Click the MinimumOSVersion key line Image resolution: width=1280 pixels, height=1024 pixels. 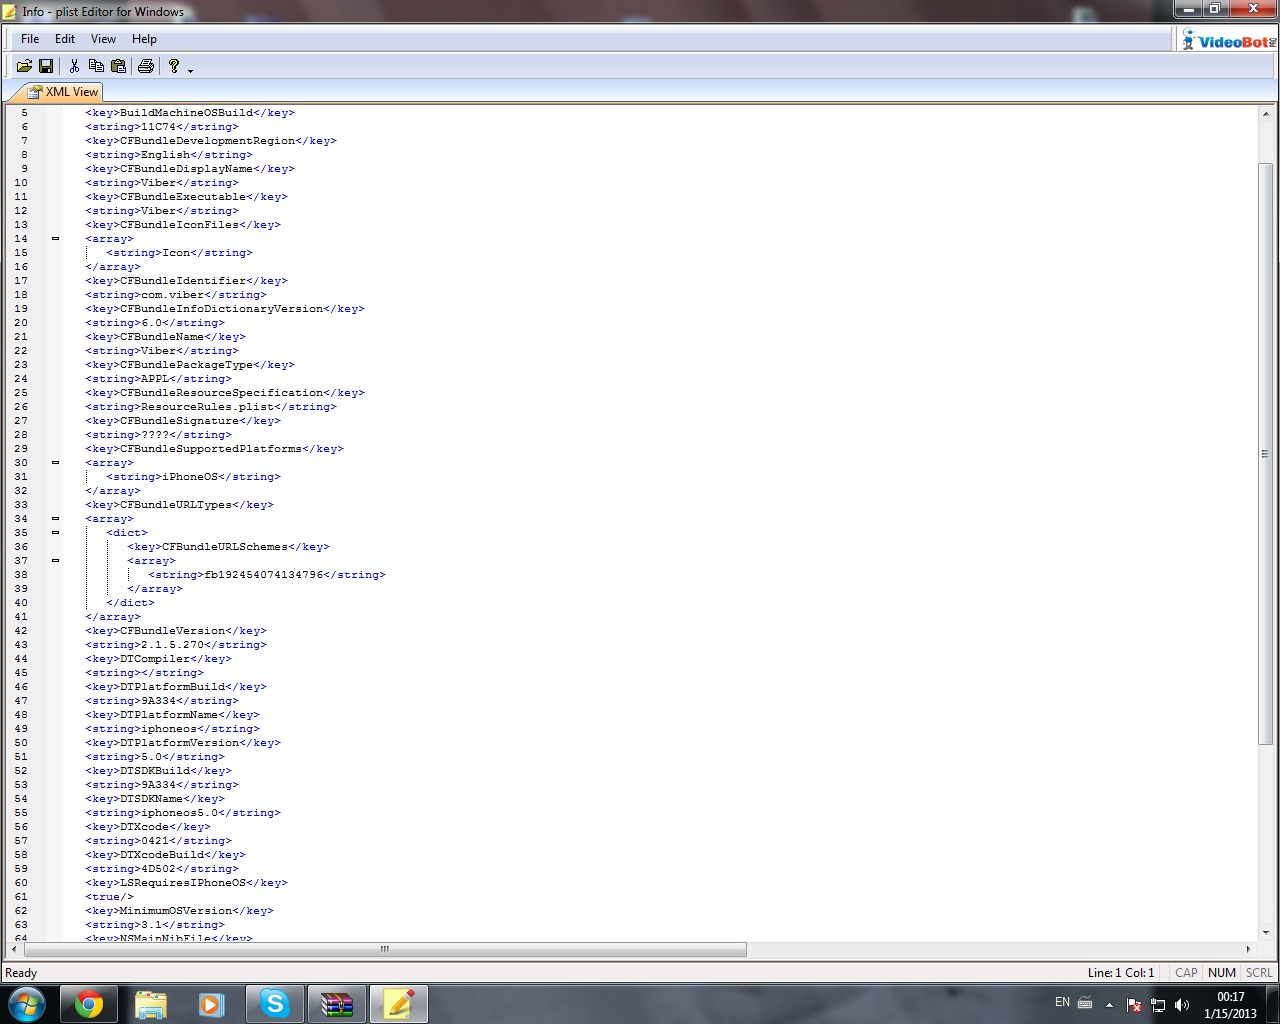(179, 911)
